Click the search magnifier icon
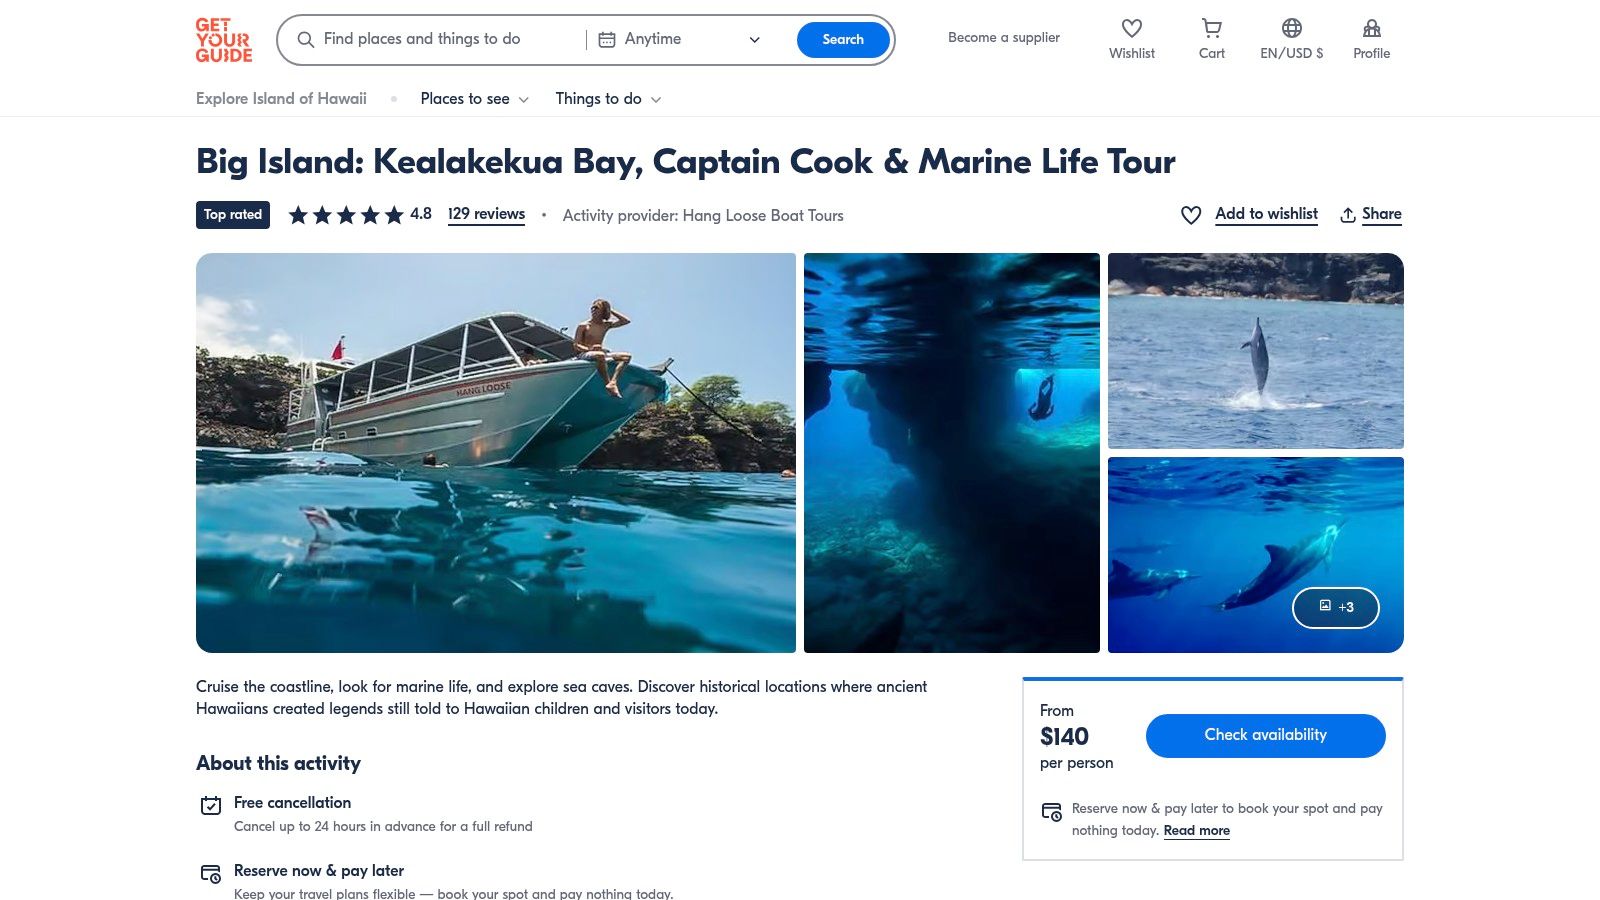Image resolution: width=1600 pixels, height=900 pixels. pos(306,40)
